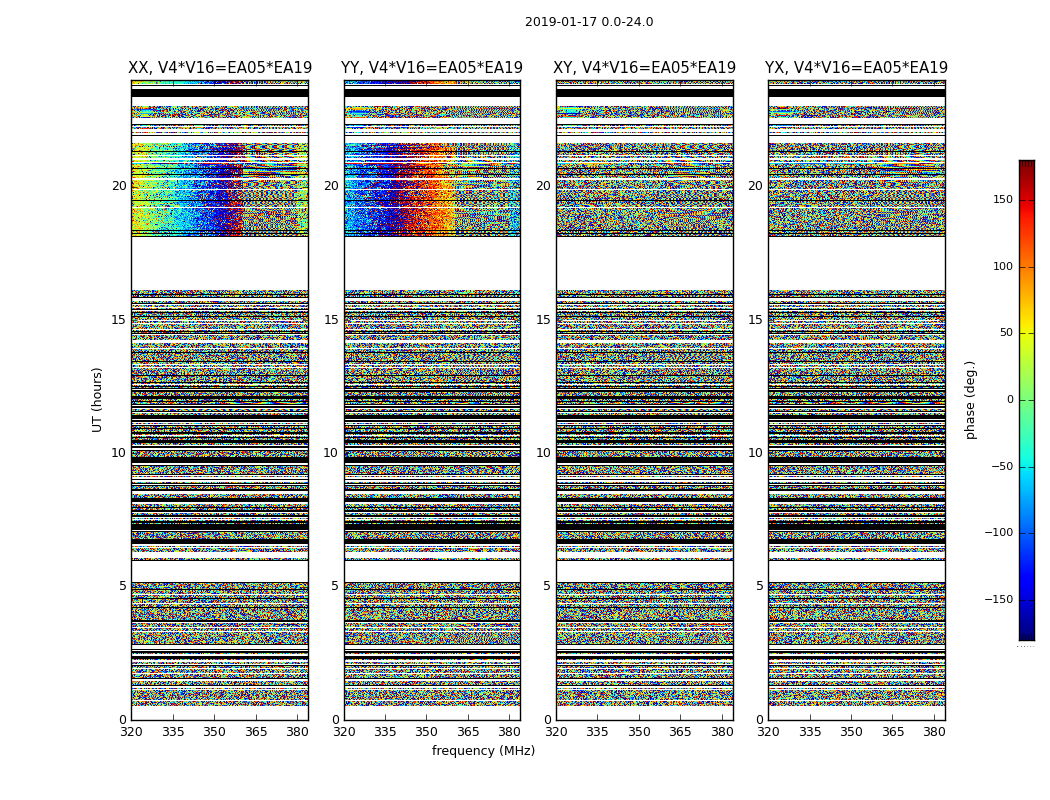Click the 15 hour tick label of the YY plot
1050x800 pixels.
[x=331, y=320]
